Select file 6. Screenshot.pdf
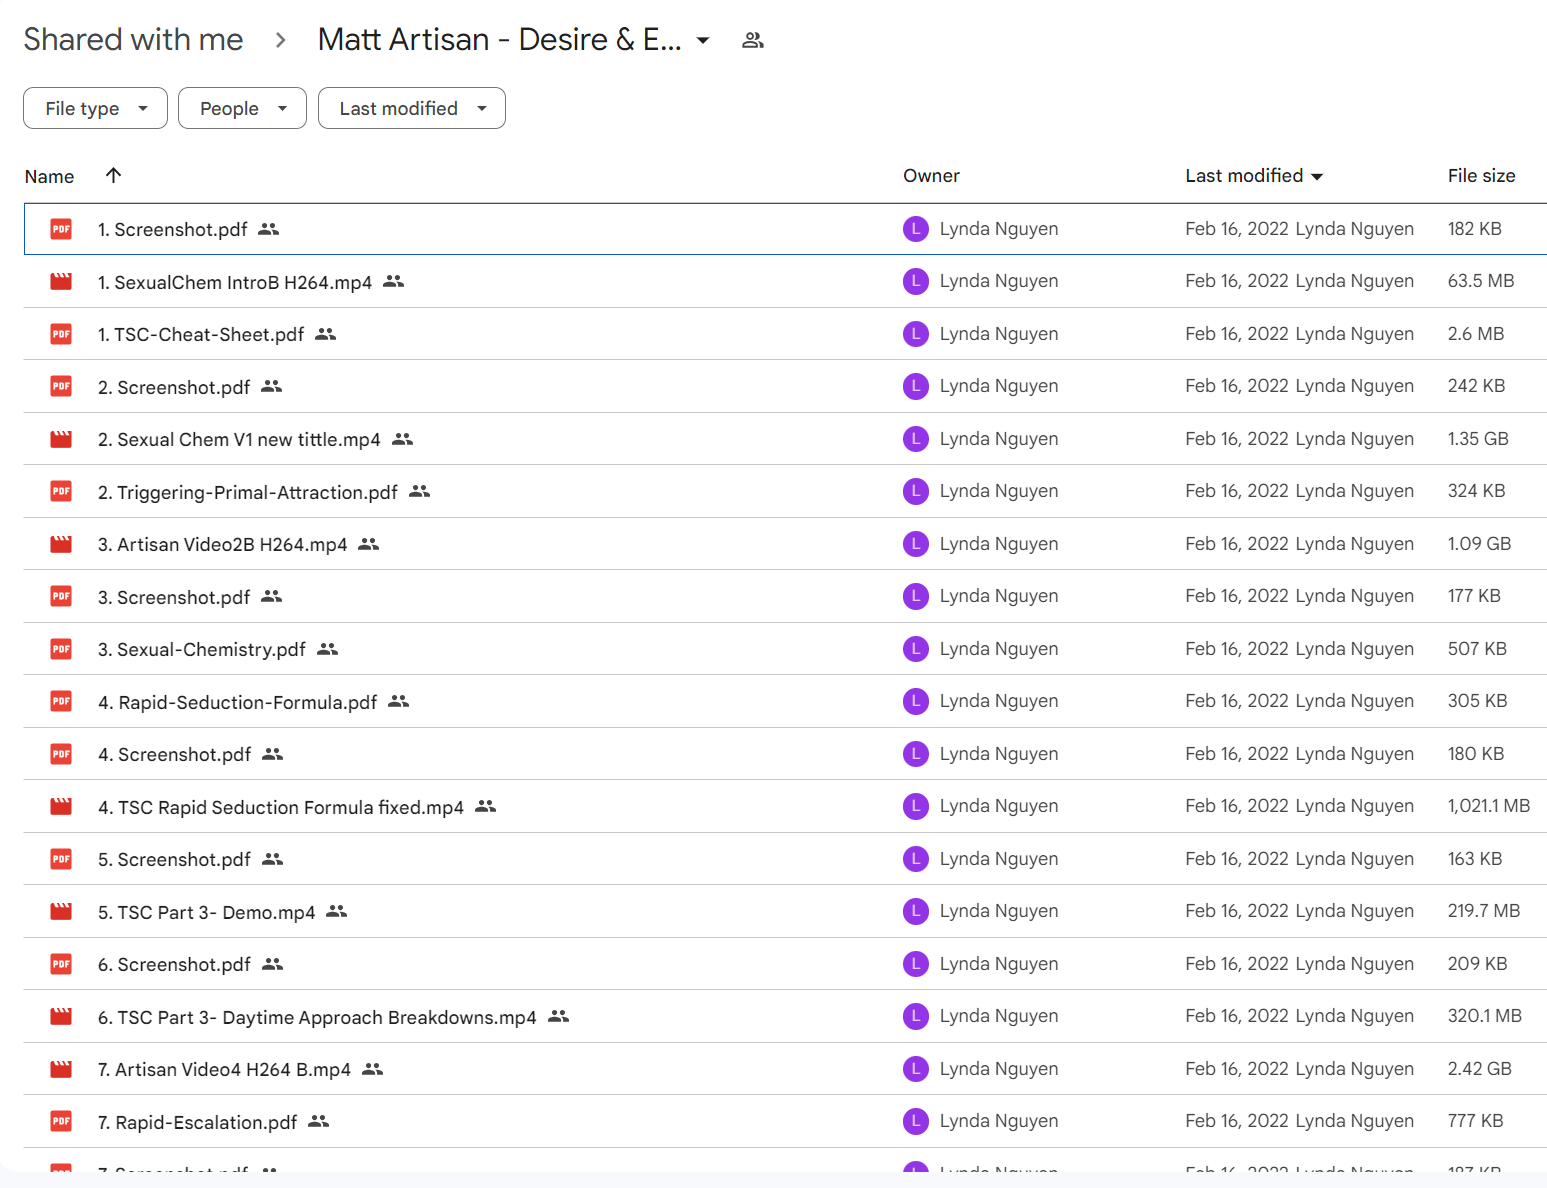 (785, 964)
